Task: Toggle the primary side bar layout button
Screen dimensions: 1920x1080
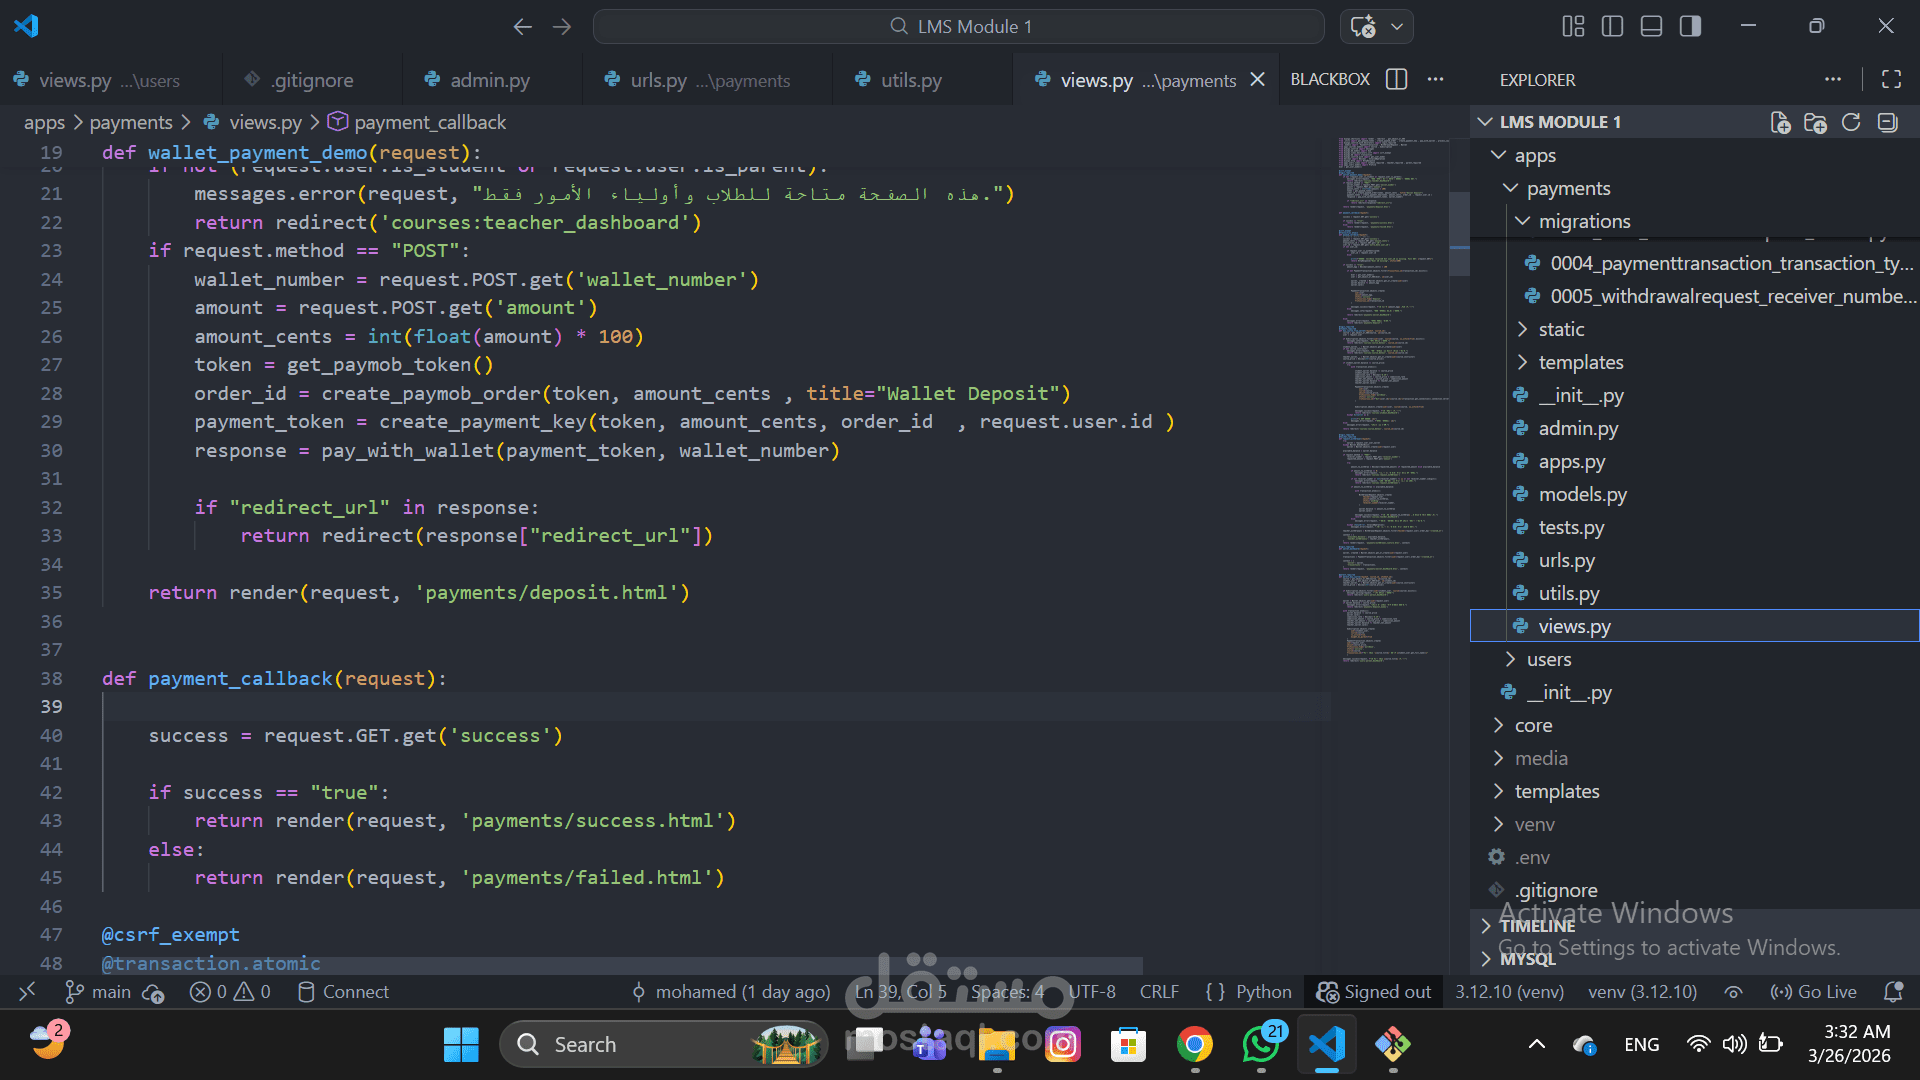Action: click(x=1612, y=27)
